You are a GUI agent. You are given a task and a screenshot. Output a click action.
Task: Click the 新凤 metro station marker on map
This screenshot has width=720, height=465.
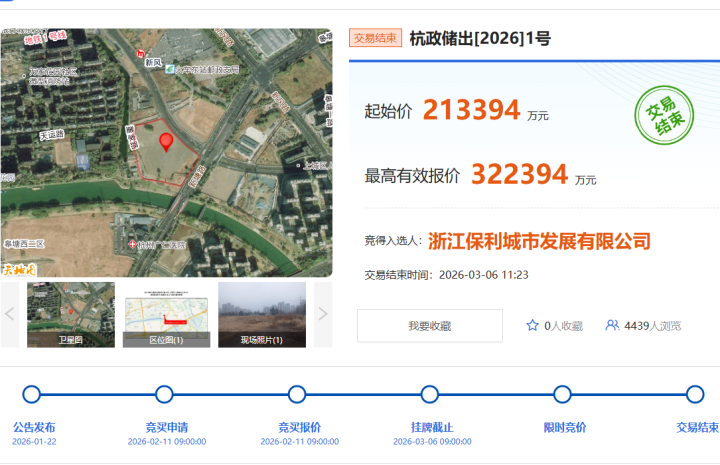141,54
